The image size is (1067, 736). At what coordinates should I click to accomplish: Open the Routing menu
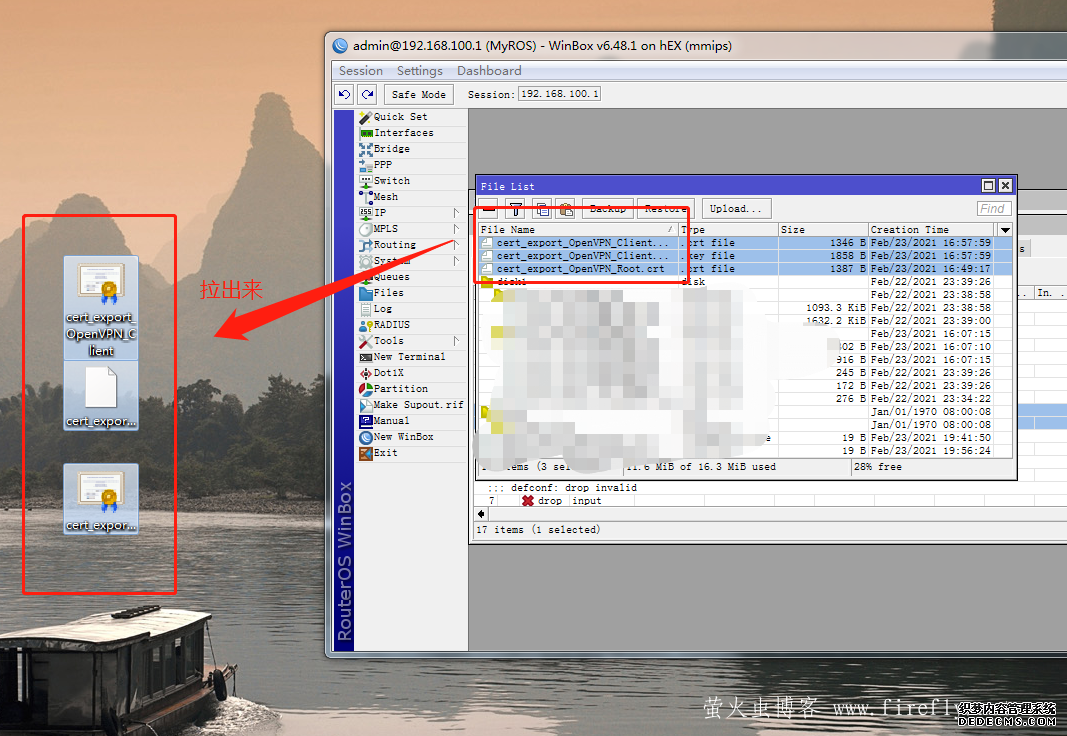click(394, 244)
